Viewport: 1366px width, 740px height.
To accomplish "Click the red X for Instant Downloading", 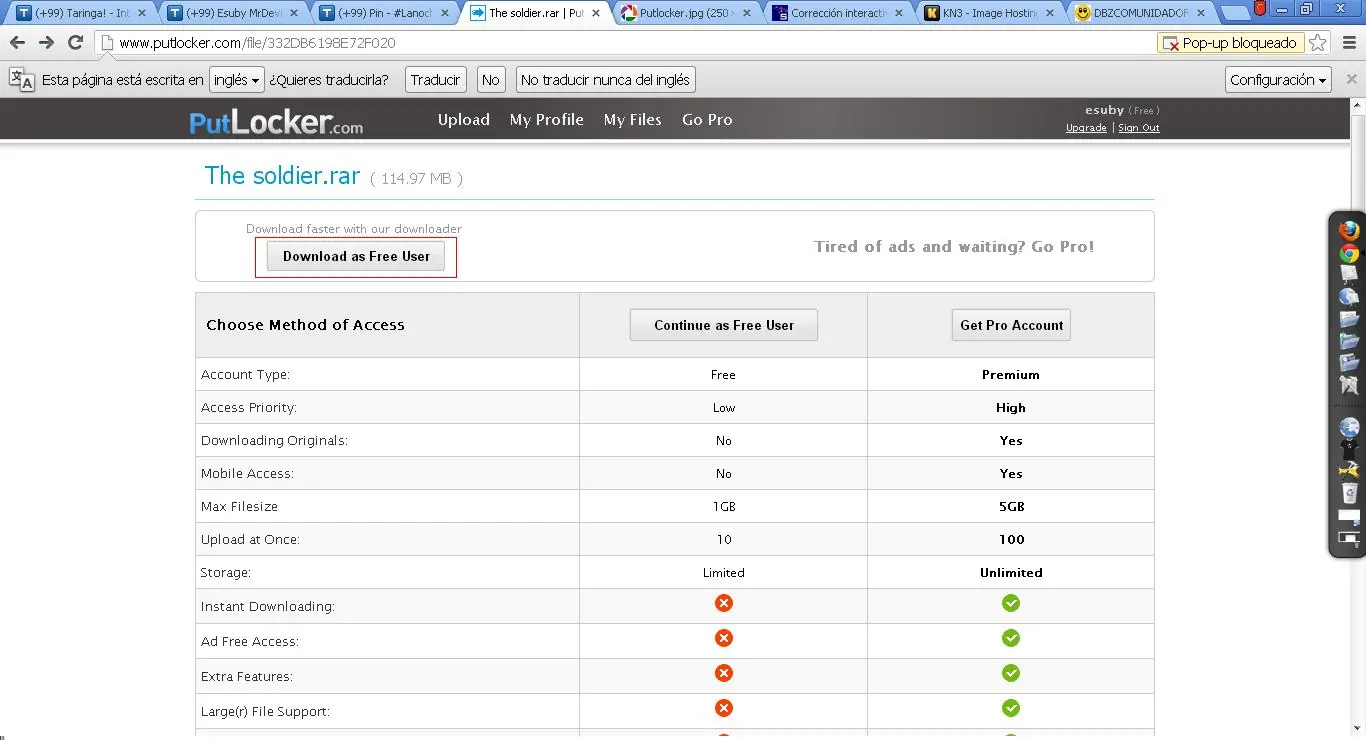I will pos(724,603).
